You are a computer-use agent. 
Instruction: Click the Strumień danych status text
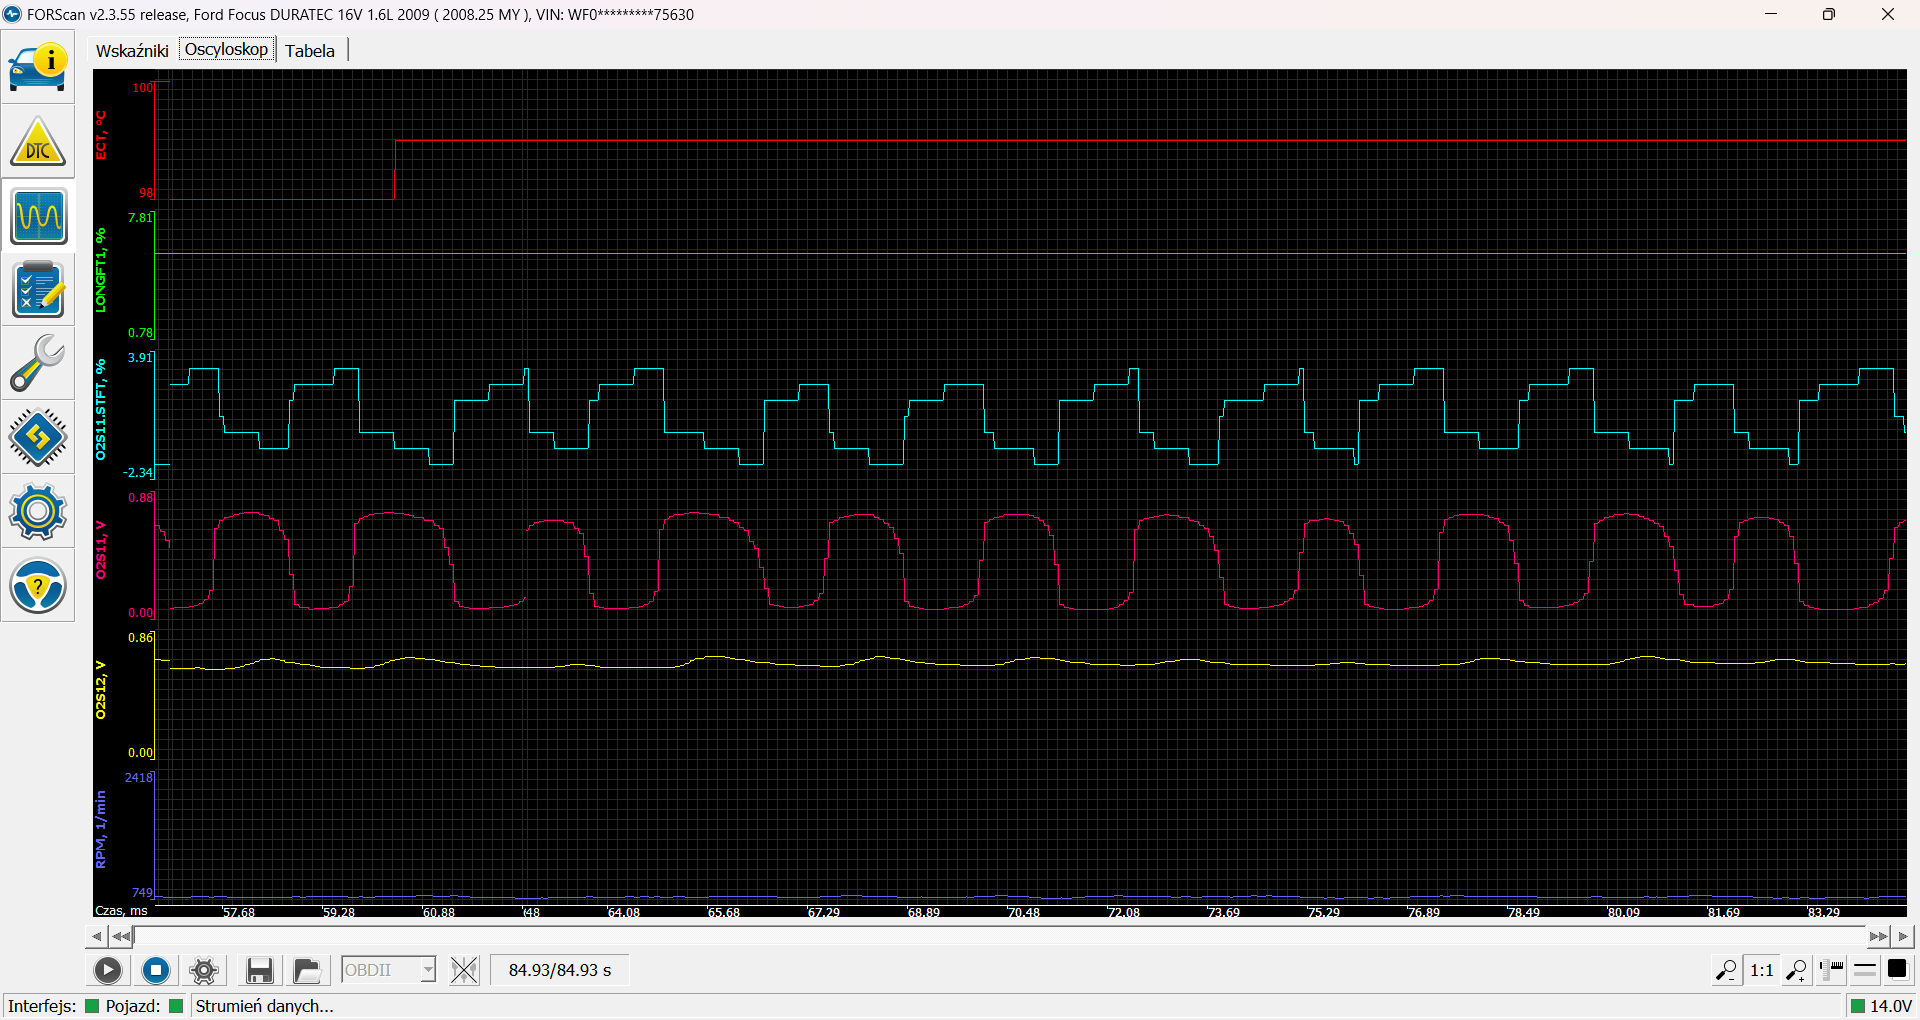(x=265, y=1006)
